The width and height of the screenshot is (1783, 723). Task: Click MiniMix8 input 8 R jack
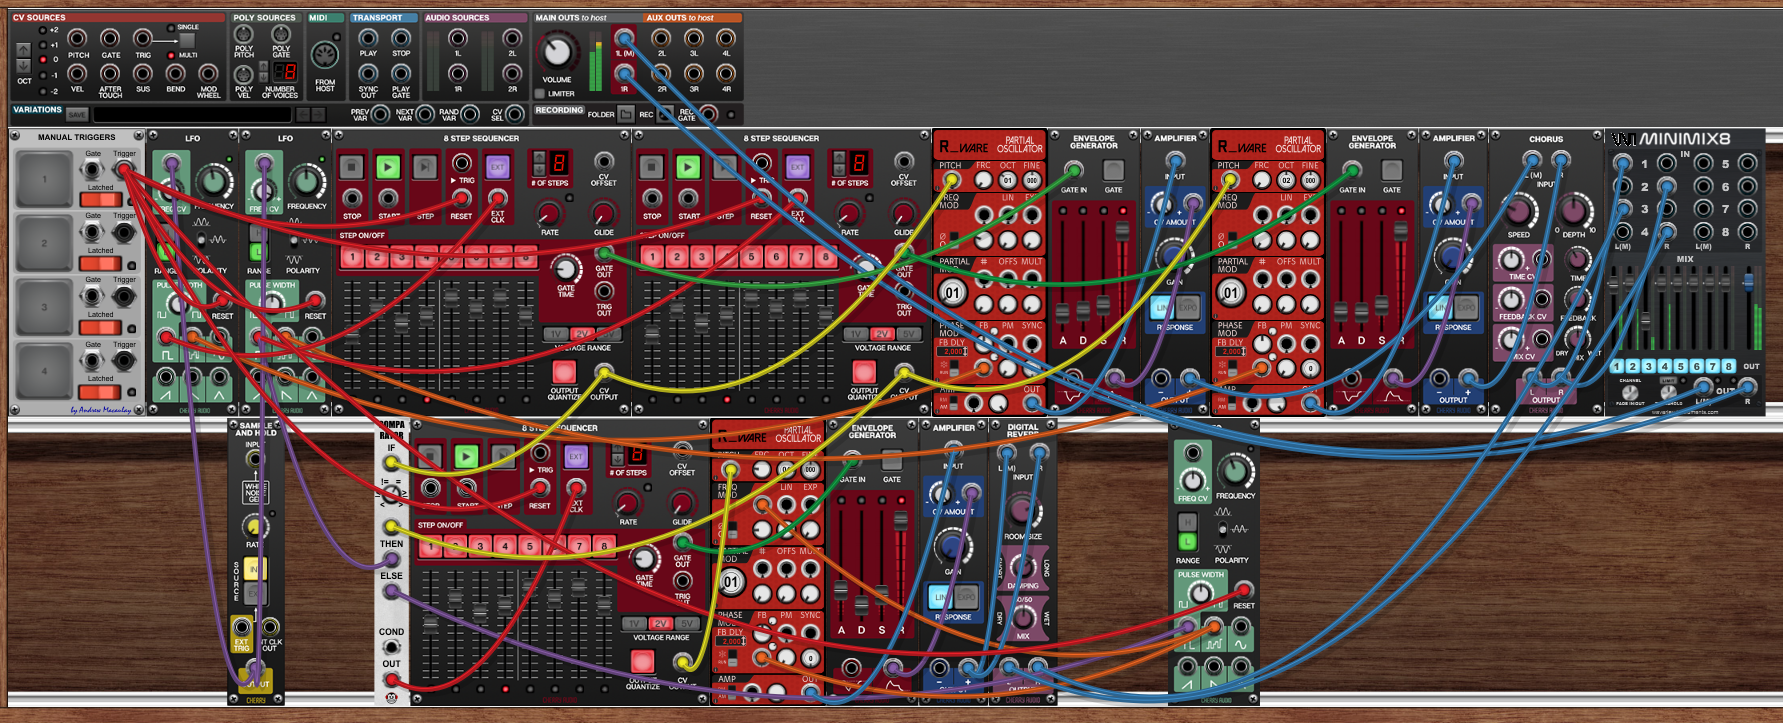1747,232
